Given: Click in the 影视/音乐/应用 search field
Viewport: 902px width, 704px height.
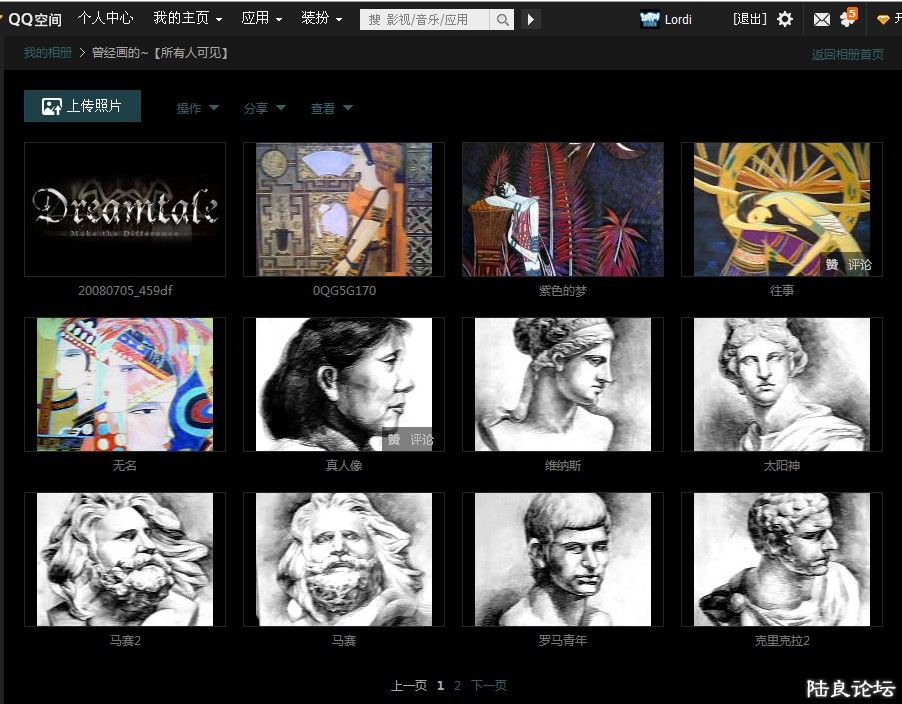Looking at the screenshot, I should tap(425, 19).
